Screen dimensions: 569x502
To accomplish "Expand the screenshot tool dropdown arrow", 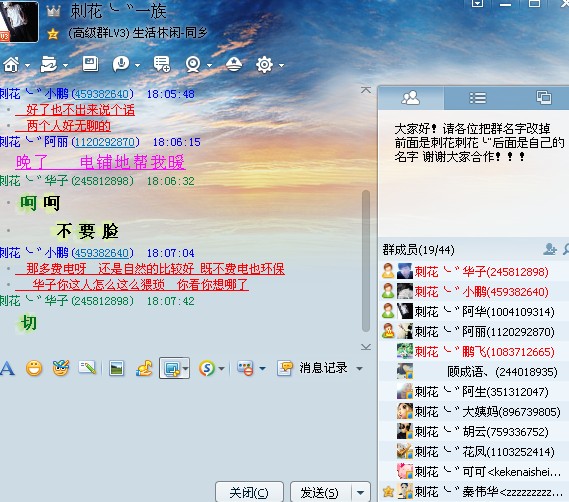I will 185,368.
